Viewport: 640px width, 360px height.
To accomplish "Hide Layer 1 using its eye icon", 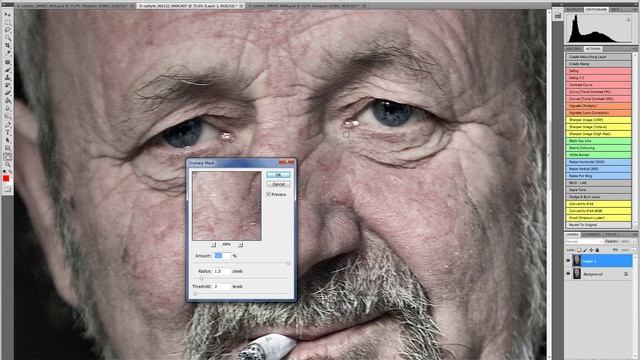I will pyautogui.click(x=568, y=260).
